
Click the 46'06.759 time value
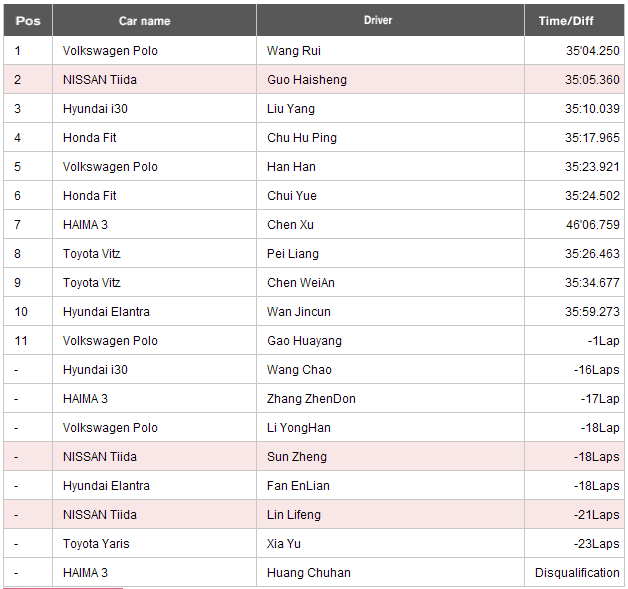pos(592,224)
